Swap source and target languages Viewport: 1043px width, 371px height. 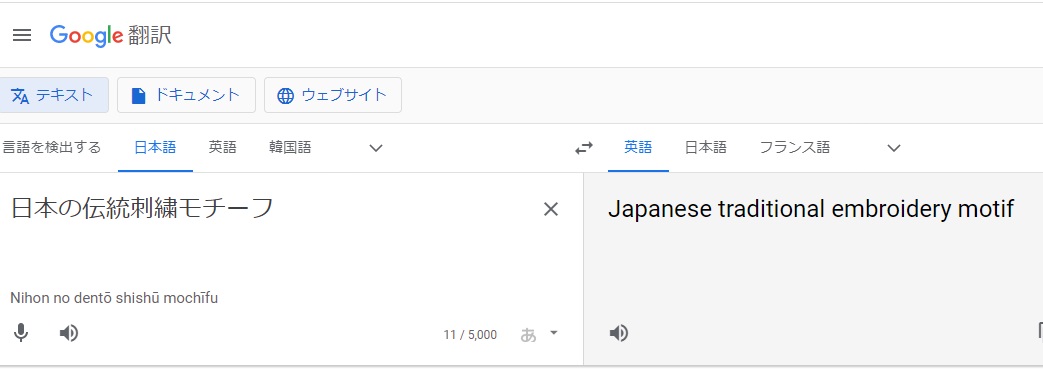(584, 148)
